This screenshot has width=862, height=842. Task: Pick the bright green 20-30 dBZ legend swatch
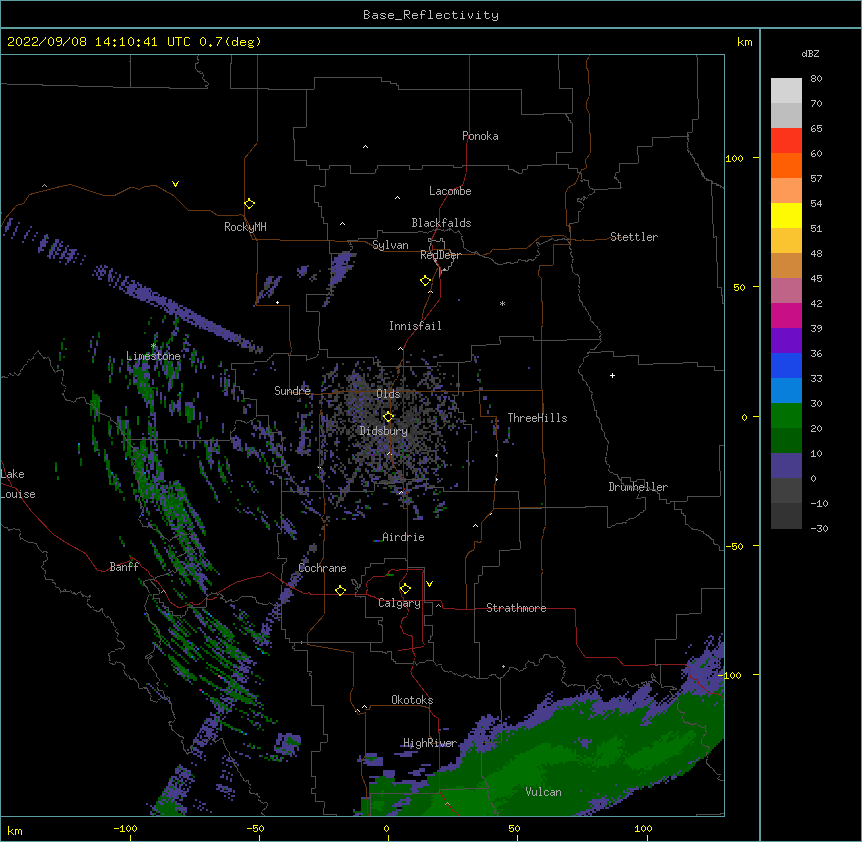[786, 416]
